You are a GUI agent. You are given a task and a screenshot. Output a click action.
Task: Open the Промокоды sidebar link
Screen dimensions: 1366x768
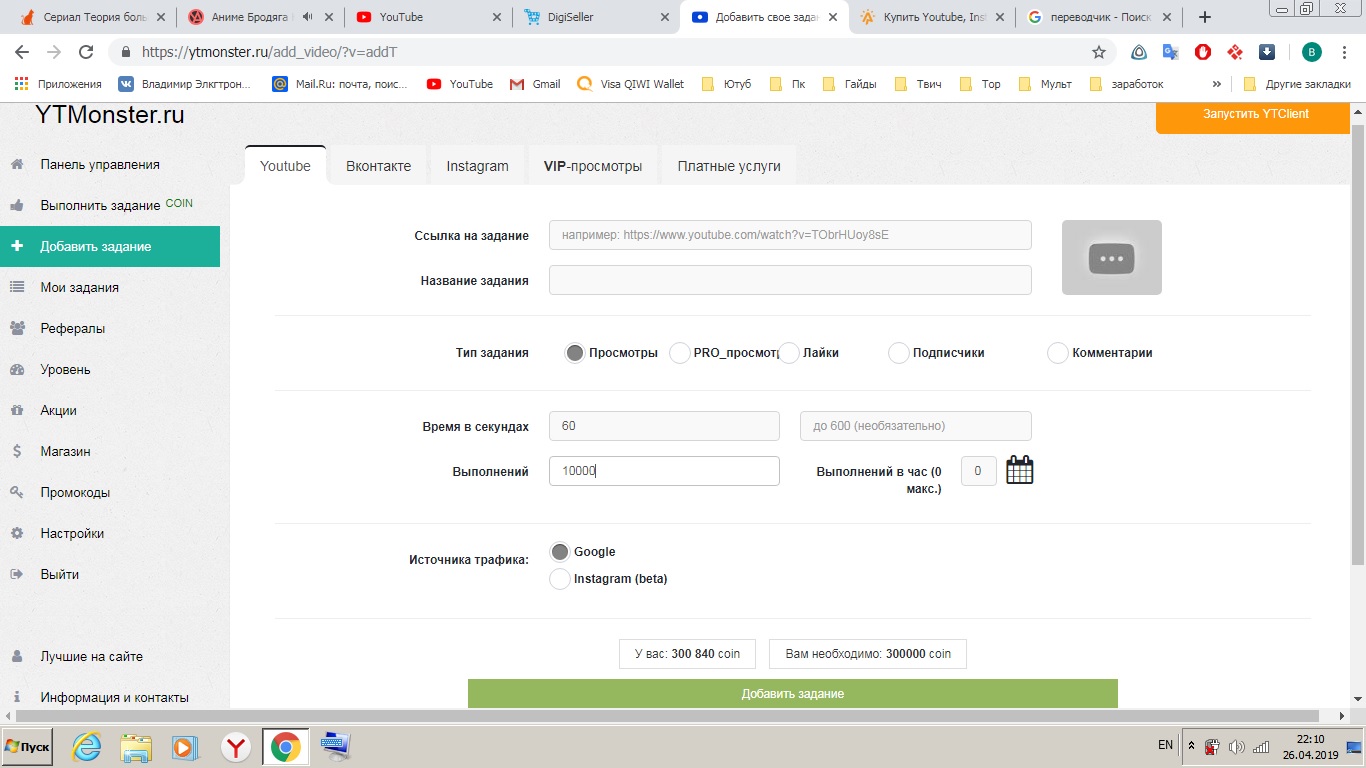pos(75,492)
